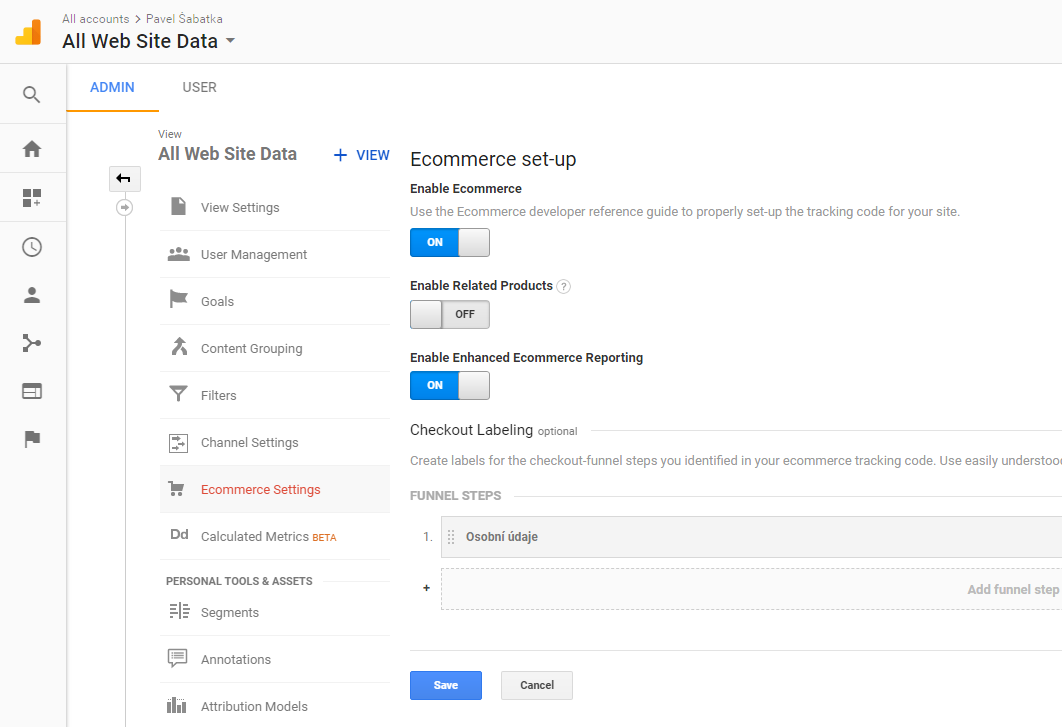
Task: Open Real-Time clock icon in sidebar
Action: coord(32,247)
